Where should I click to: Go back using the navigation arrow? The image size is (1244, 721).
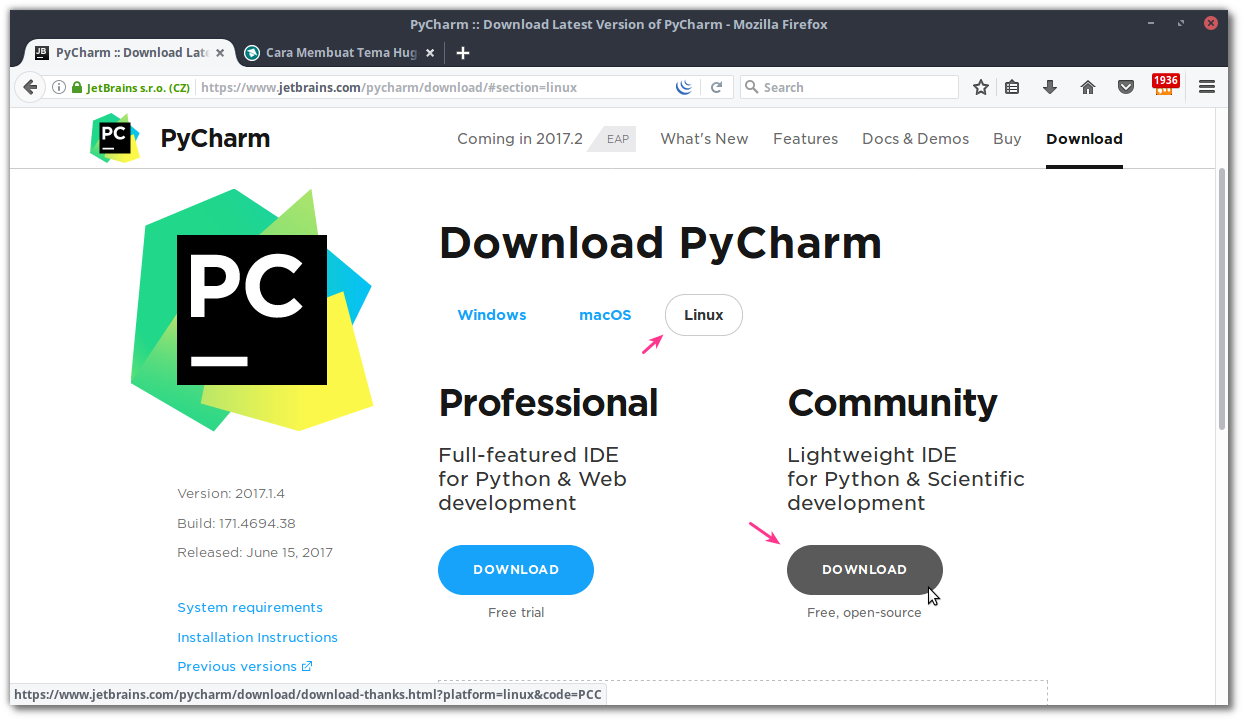(30, 87)
